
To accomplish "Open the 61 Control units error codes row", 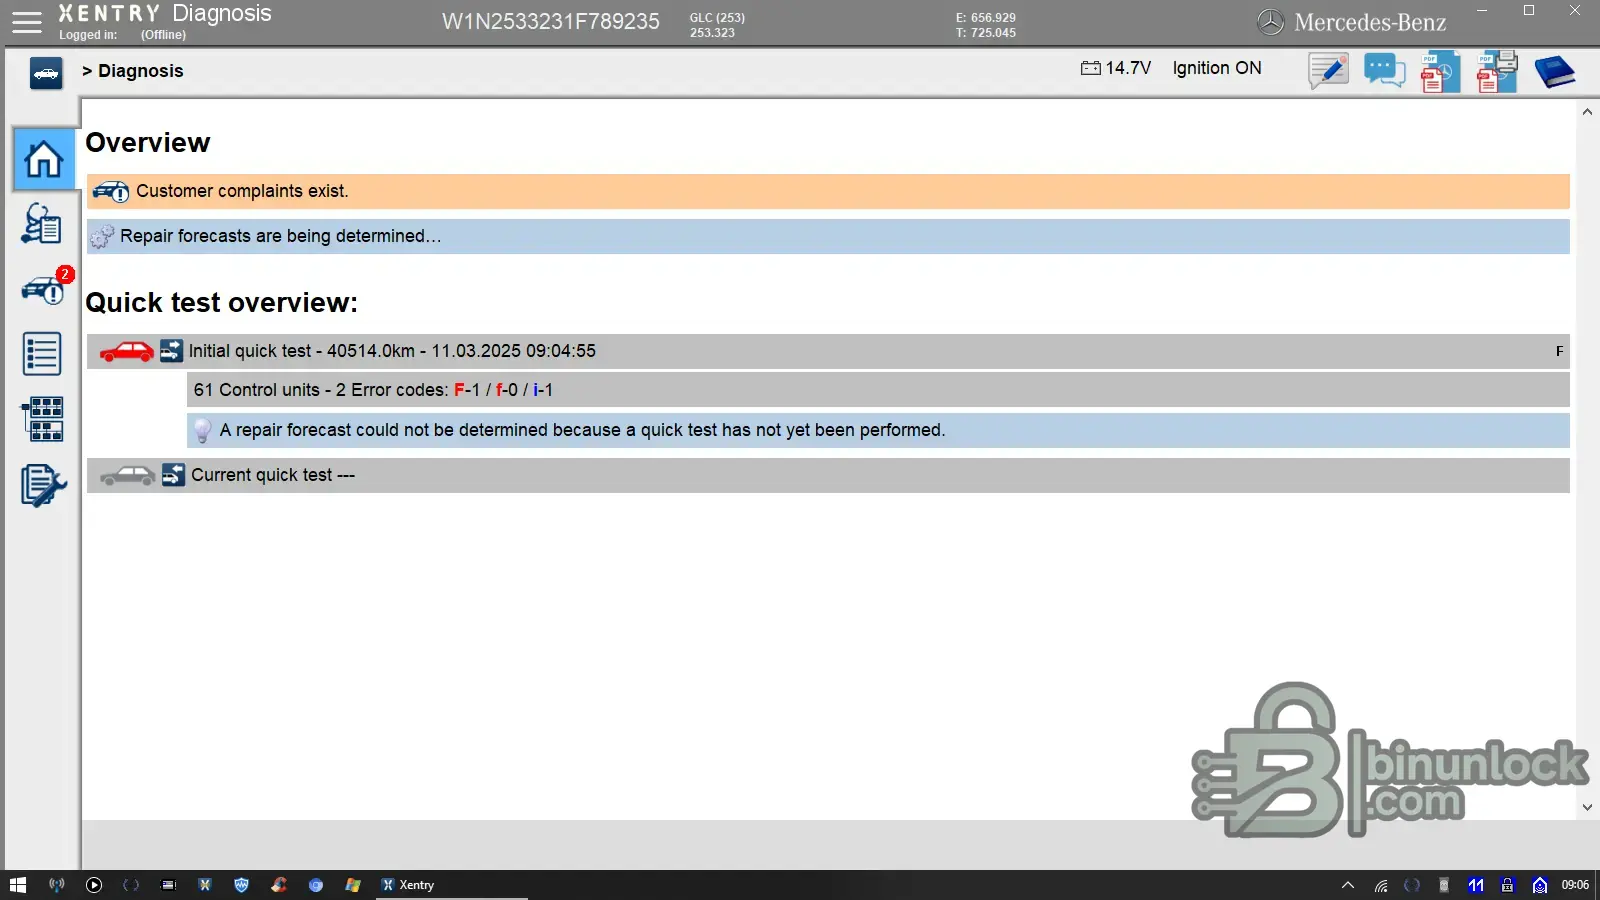I will point(878,390).
